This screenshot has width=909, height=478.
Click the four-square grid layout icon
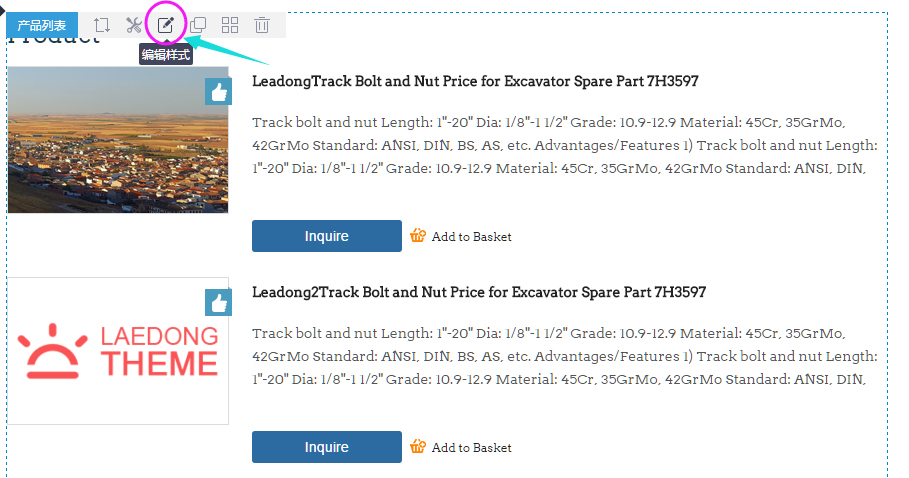click(x=230, y=25)
